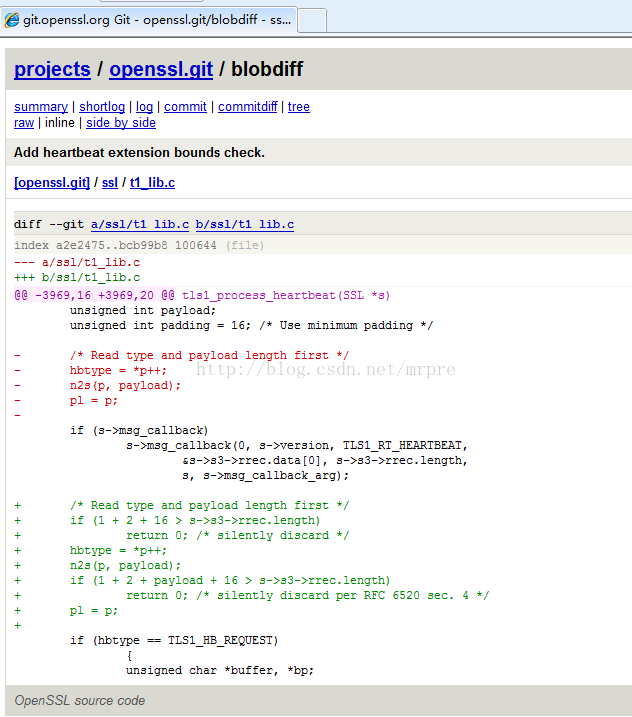This screenshot has height=717, width=632.
Task: Click the '--- a/ssl/t1_lib.c' line
Action: (77, 262)
